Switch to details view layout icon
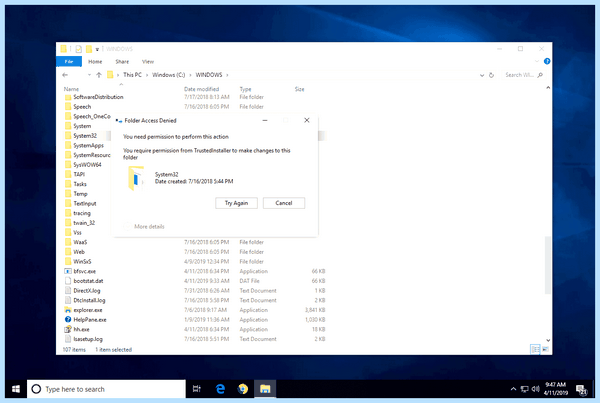 (535, 349)
